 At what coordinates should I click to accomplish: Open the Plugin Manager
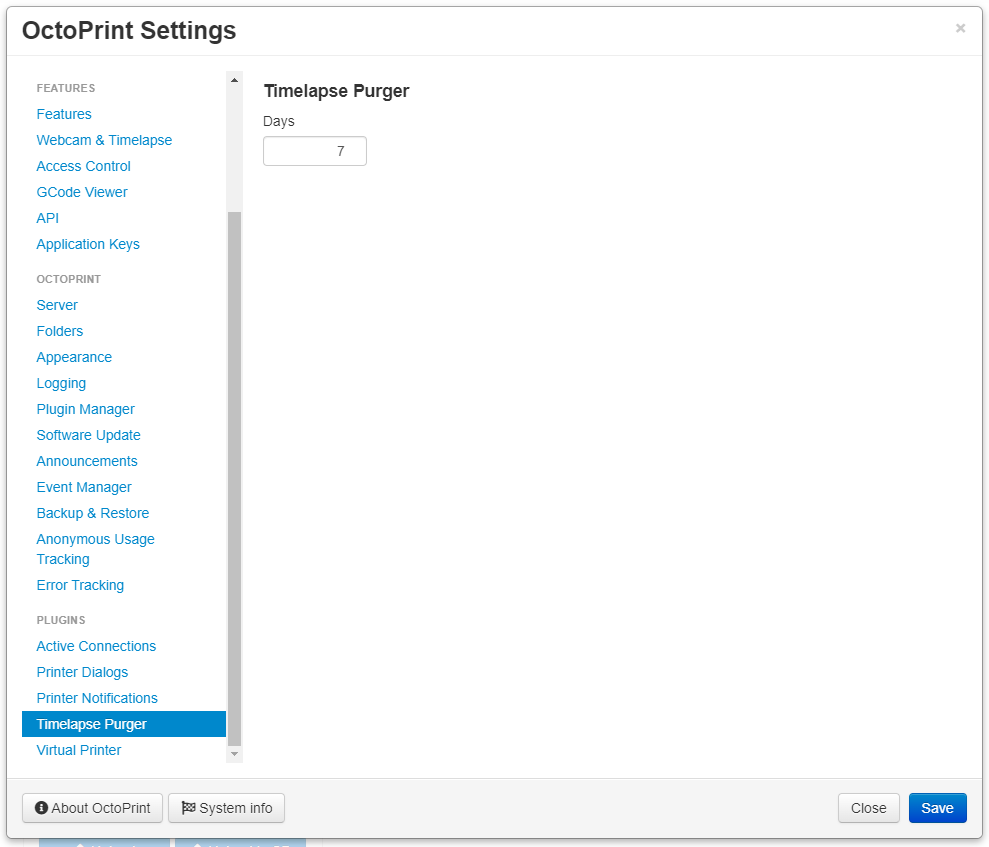85,409
